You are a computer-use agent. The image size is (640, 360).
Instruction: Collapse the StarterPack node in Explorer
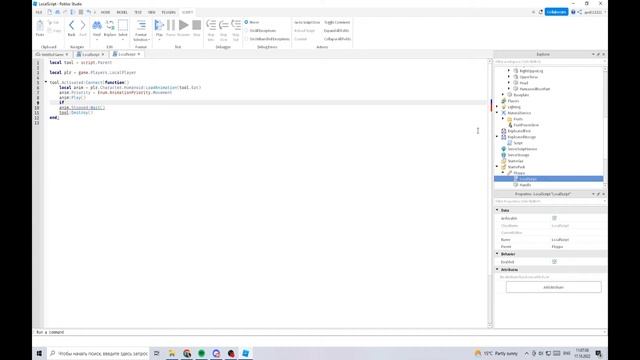(x=497, y=167)
